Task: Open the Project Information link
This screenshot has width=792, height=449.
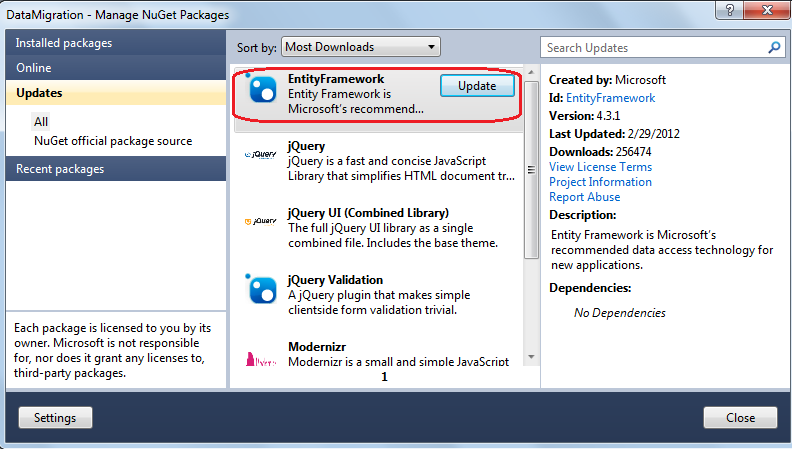Action: click(600, 182)
